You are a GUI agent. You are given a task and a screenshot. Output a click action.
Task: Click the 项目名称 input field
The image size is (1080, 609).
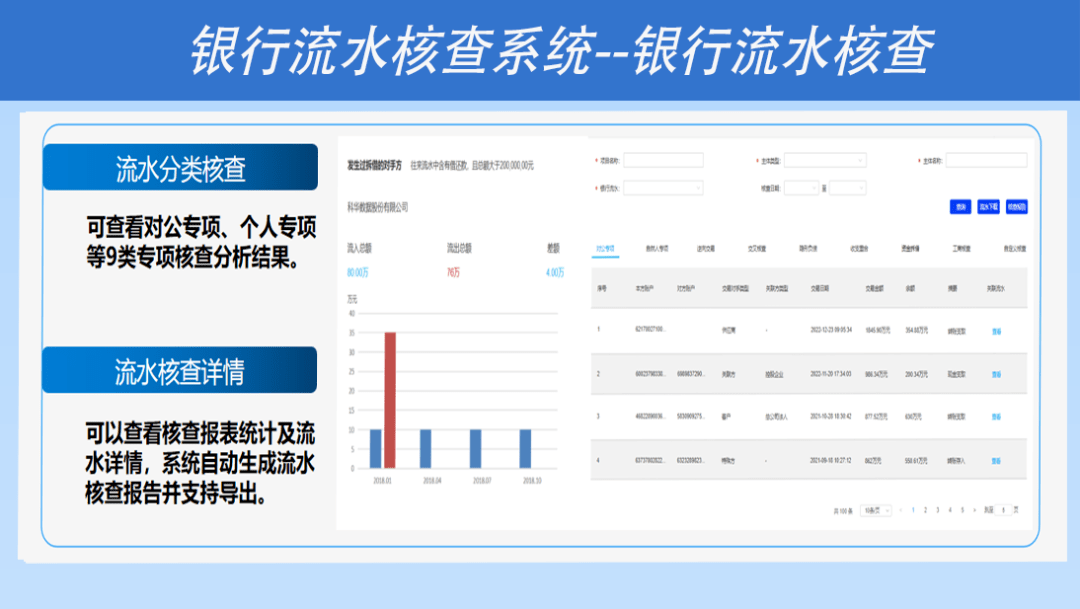click(x=663, y=161)
